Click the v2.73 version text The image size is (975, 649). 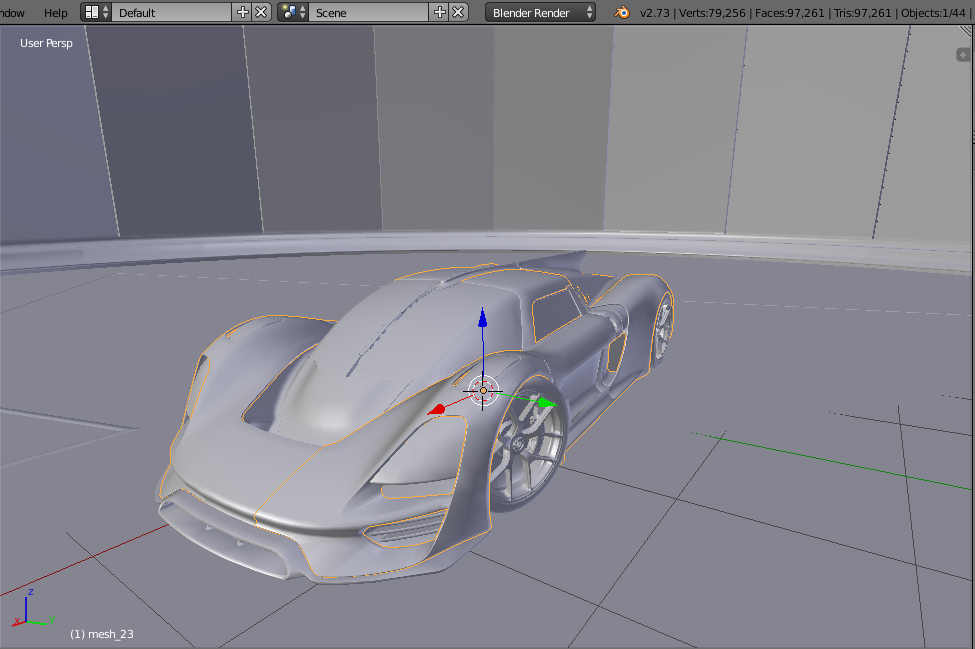click(655, 12)
